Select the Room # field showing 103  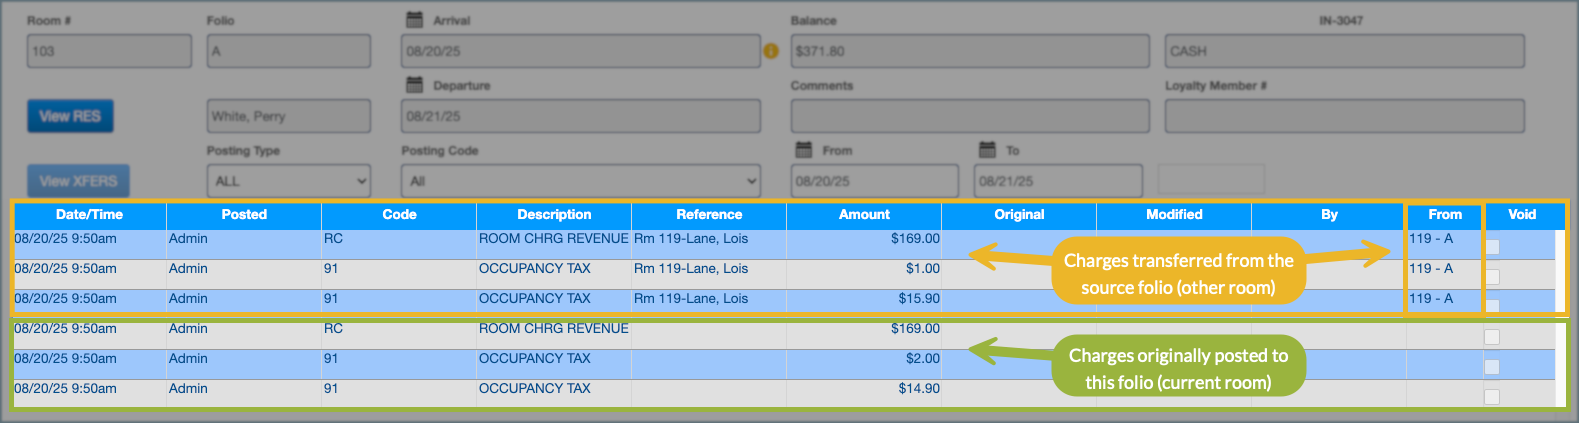(109, 51)
